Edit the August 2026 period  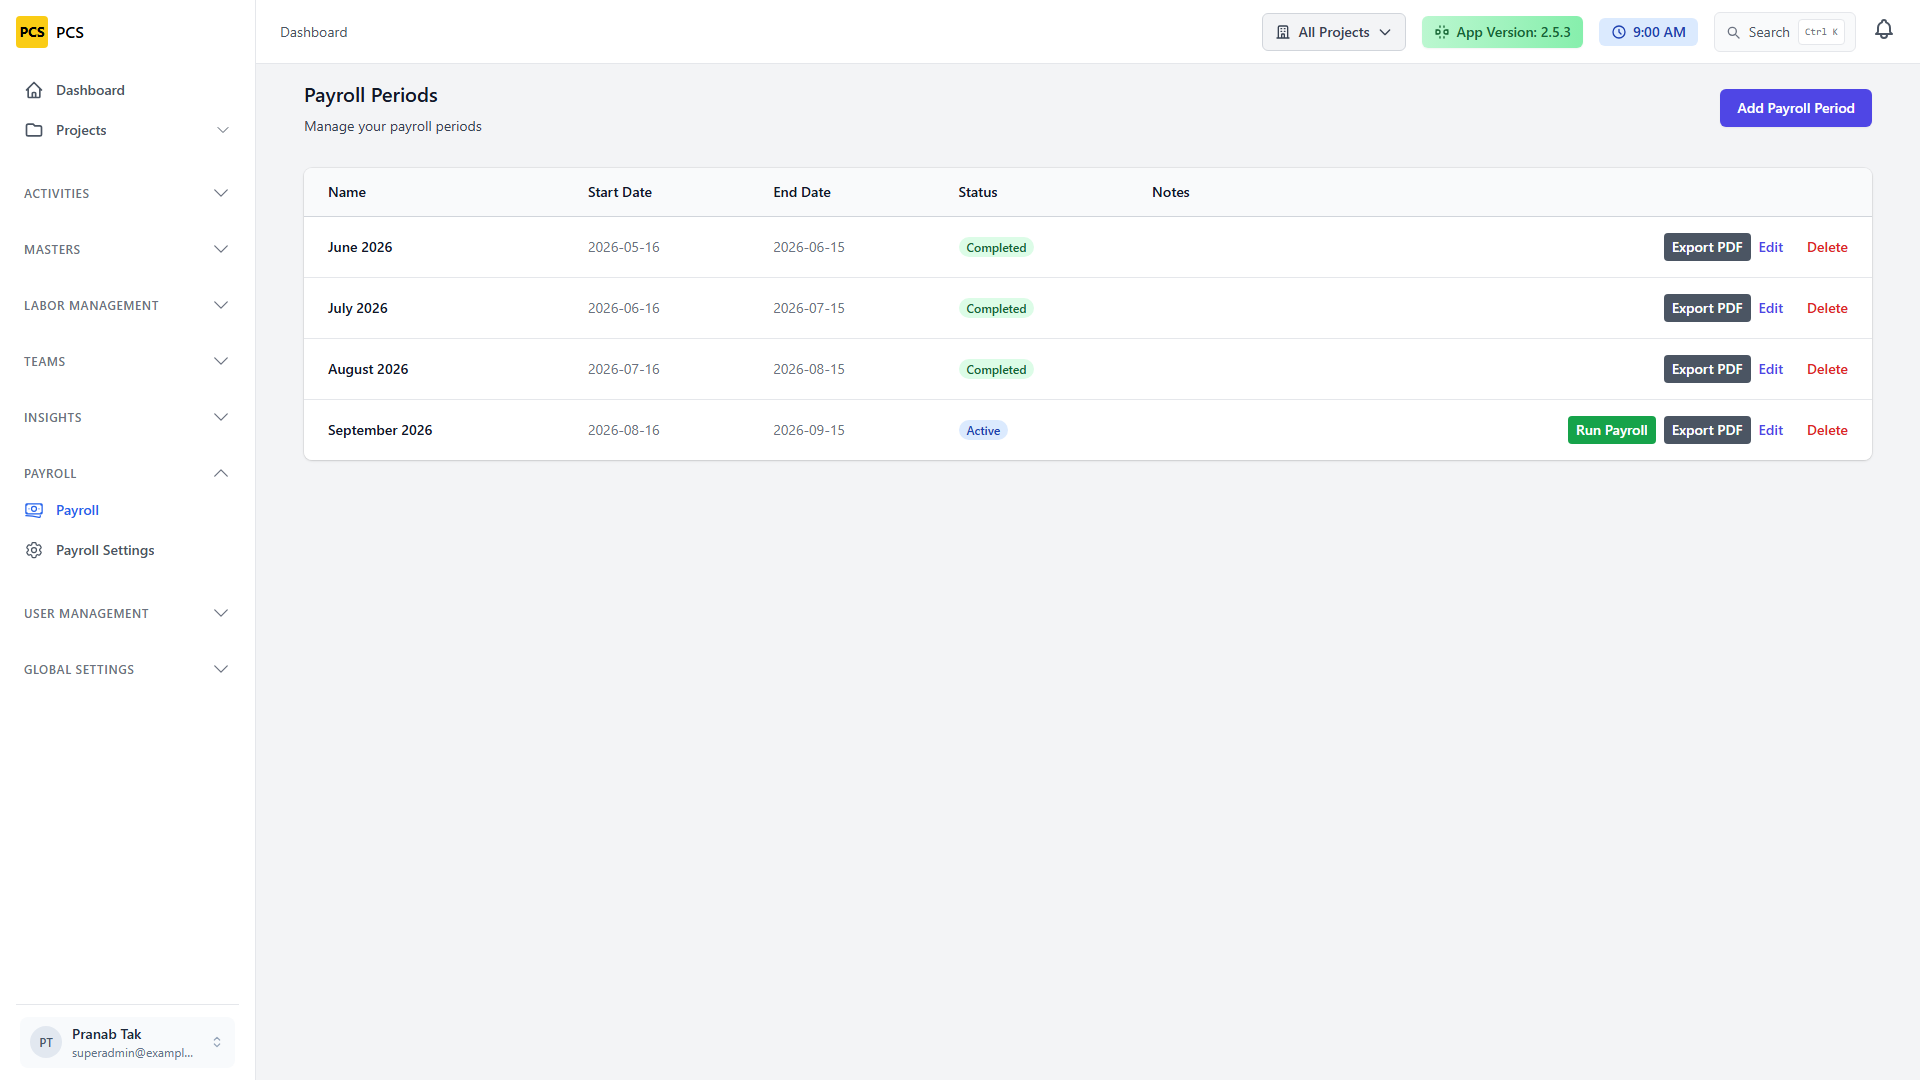tap(1770, 369)
